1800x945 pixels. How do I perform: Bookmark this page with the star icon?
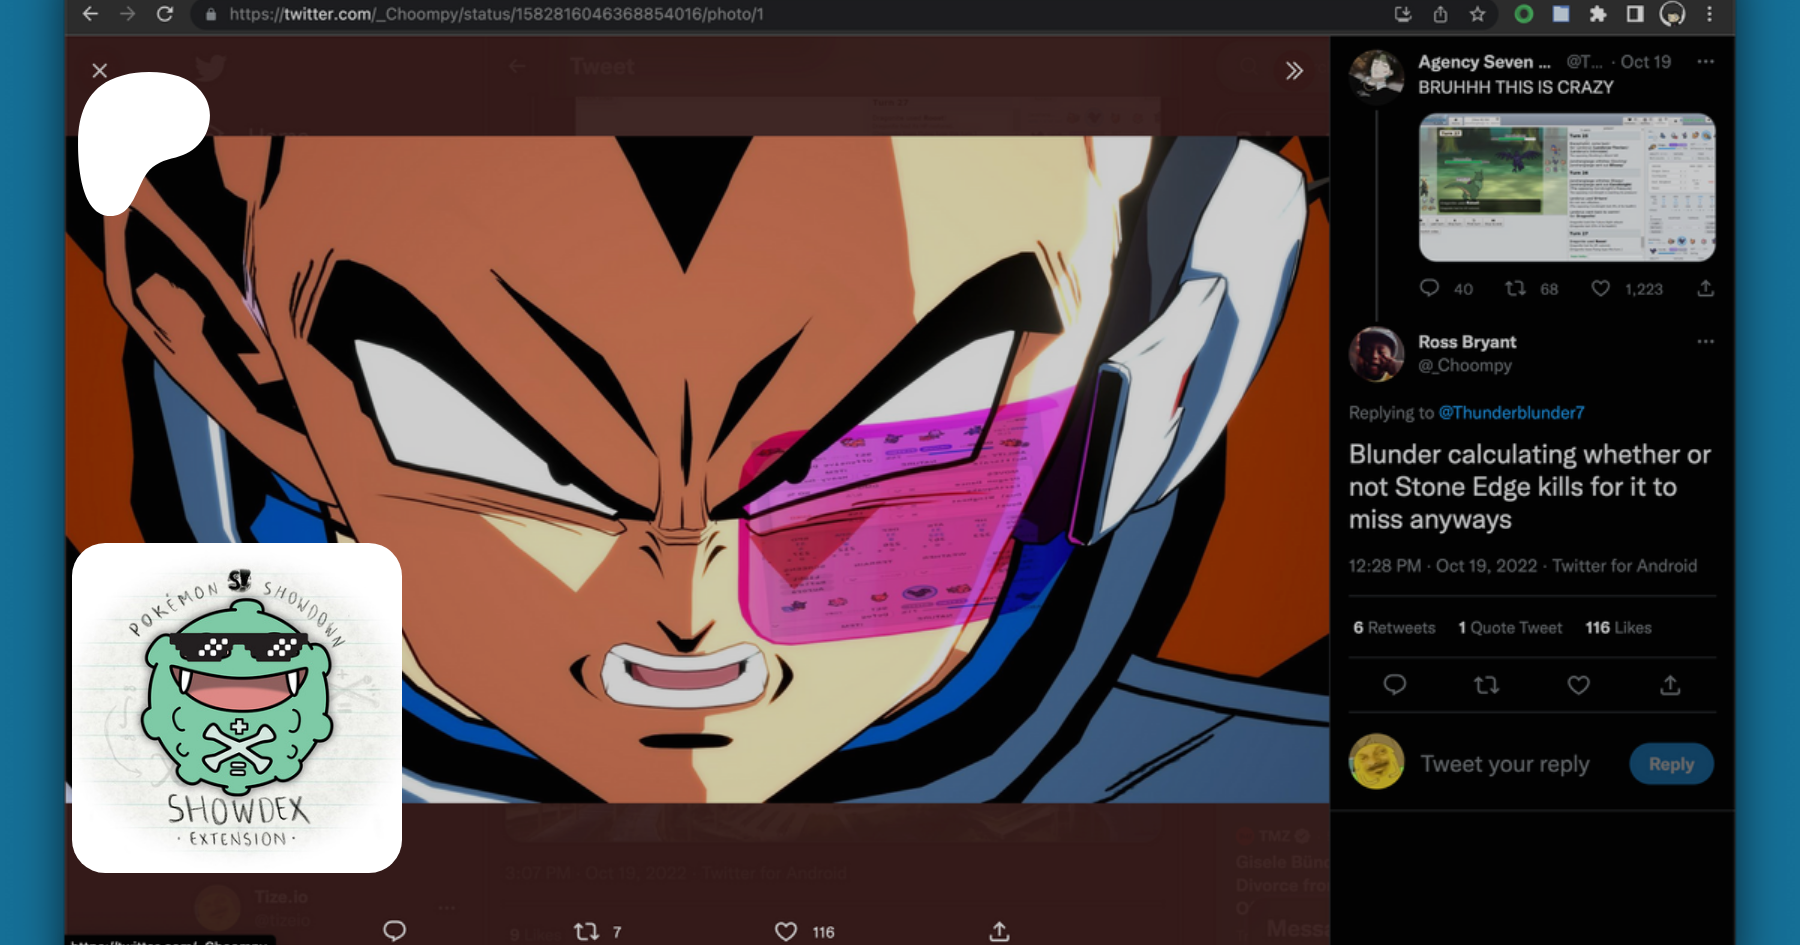pyautogui.click(x=1477, y=14)
